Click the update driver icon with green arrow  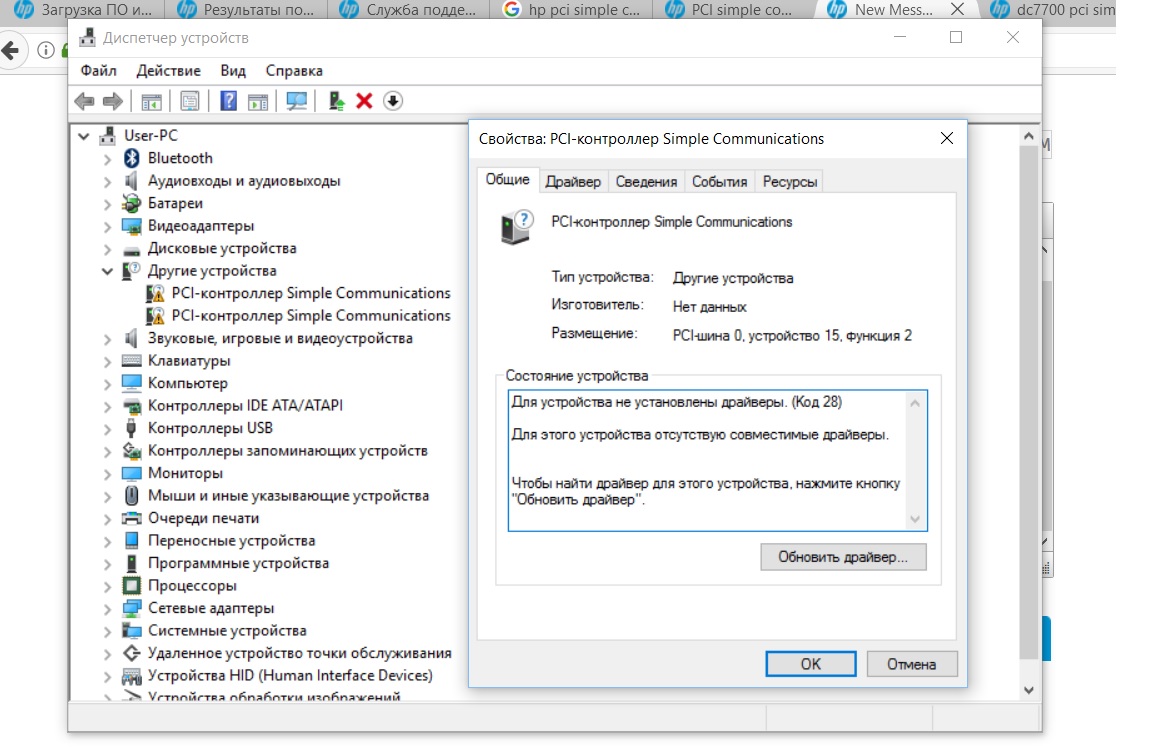pos(336,101)
